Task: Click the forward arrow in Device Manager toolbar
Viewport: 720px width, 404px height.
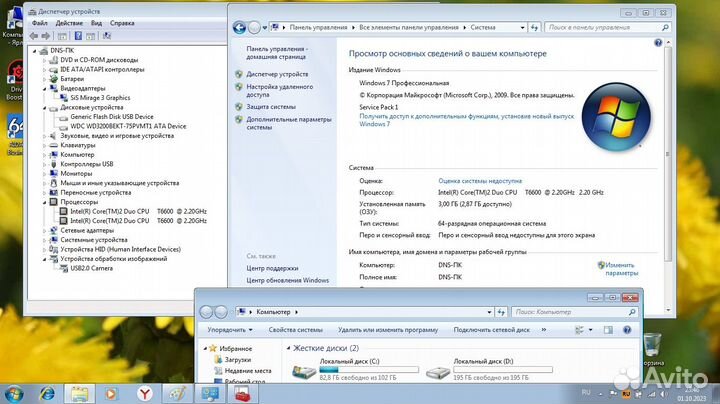Action: click(x=45, y=36)
